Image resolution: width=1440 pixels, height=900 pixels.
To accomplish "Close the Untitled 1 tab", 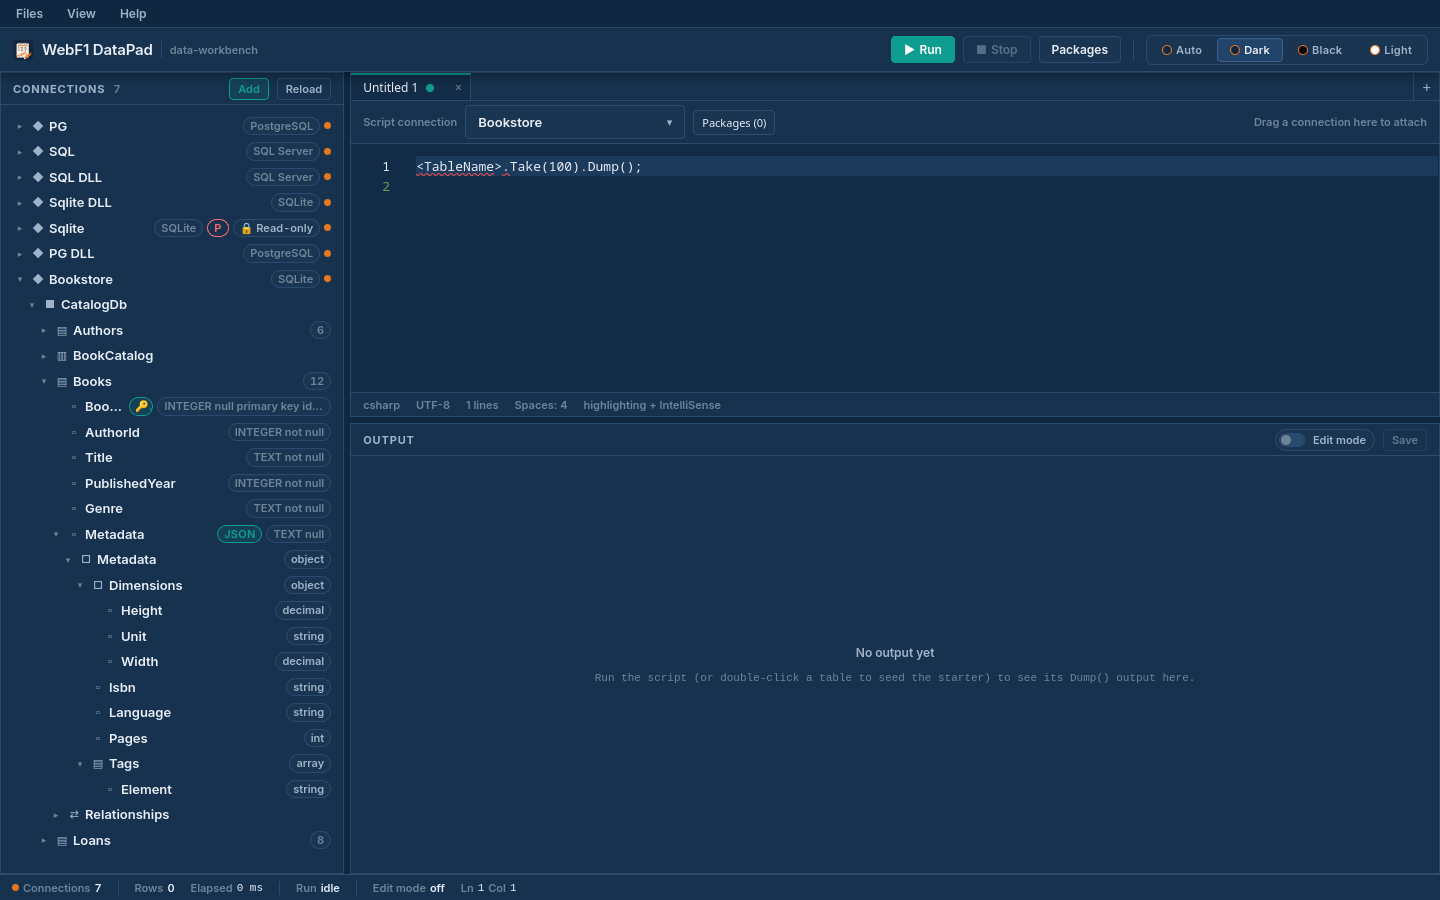I will tap(458, 88).
